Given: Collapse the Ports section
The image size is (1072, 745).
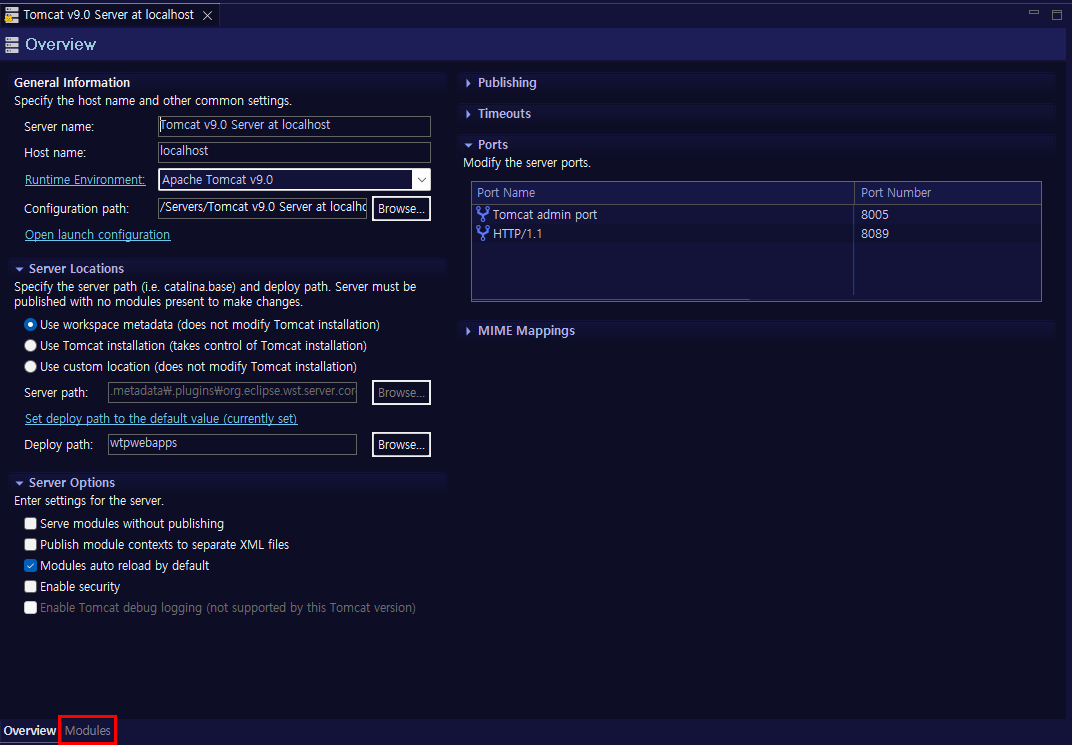Looking at the screenshot, I should tap(468, 145).
